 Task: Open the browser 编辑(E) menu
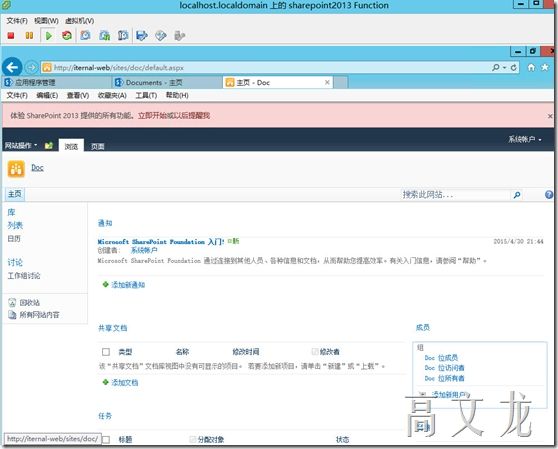pyautogui.click(x=47, y=95)
